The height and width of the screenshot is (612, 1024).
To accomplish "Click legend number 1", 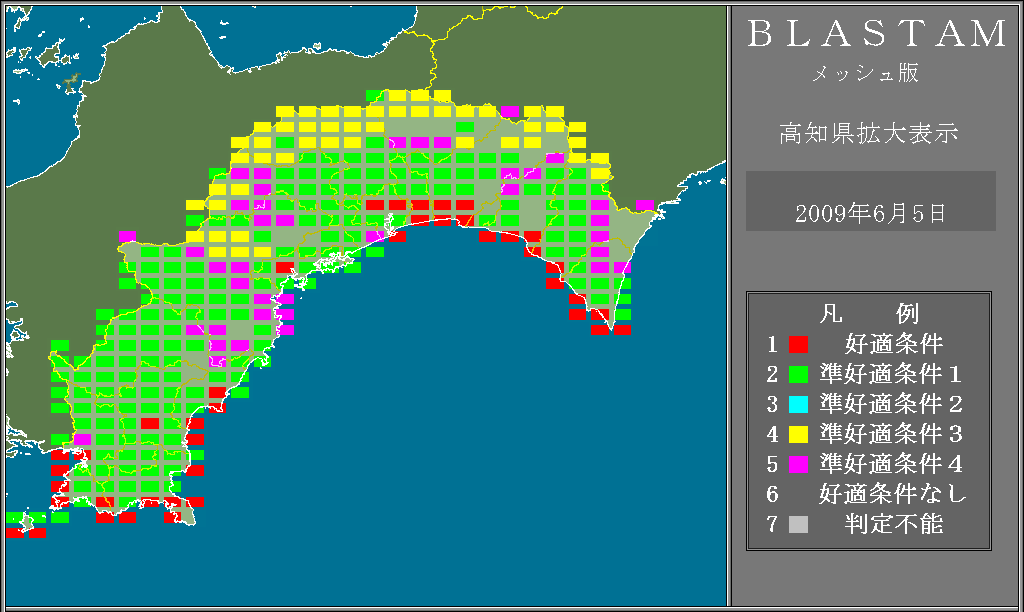I will (x=772, y=344).
